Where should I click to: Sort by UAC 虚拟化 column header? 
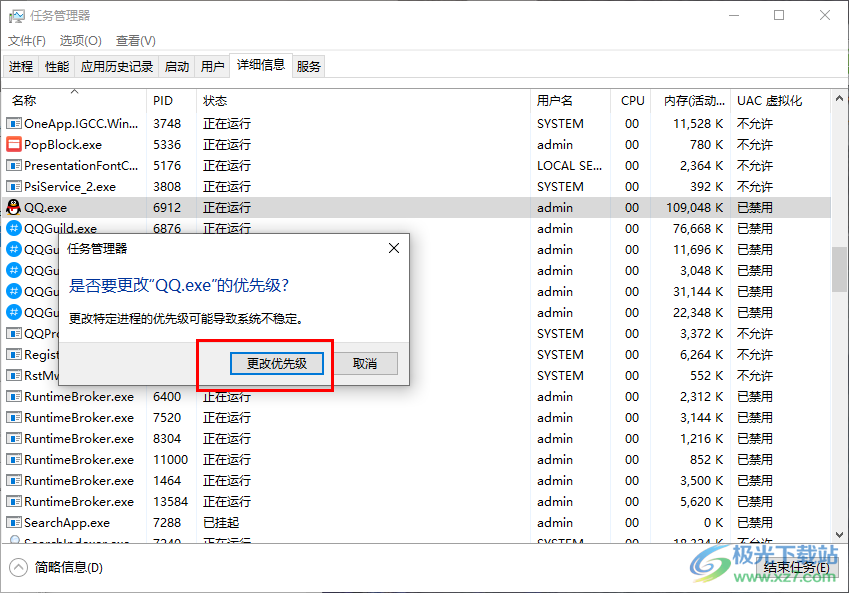(780, 101)
